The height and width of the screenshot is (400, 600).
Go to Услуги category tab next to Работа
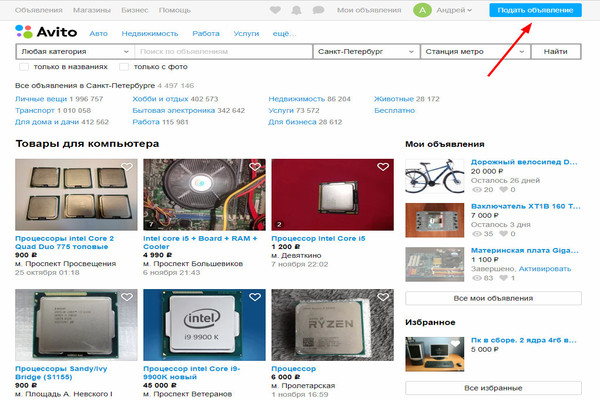point(246,33)
